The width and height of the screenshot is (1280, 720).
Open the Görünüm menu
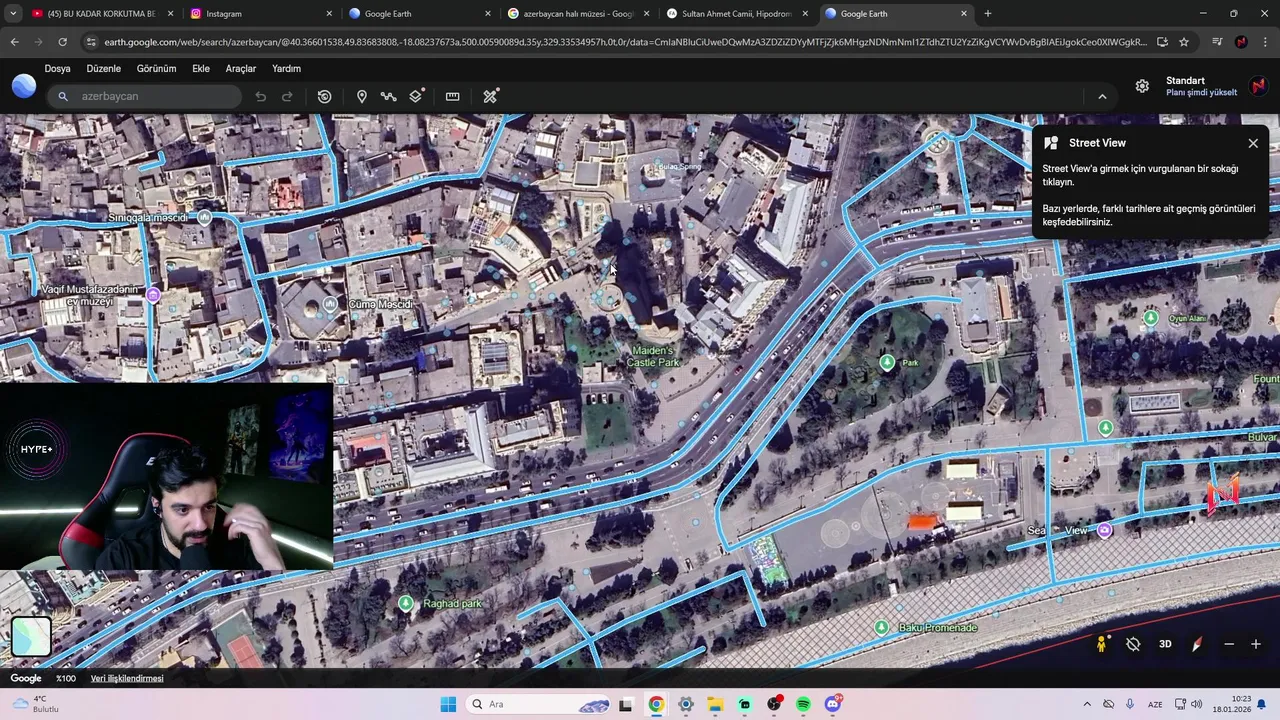coord(156,69)
